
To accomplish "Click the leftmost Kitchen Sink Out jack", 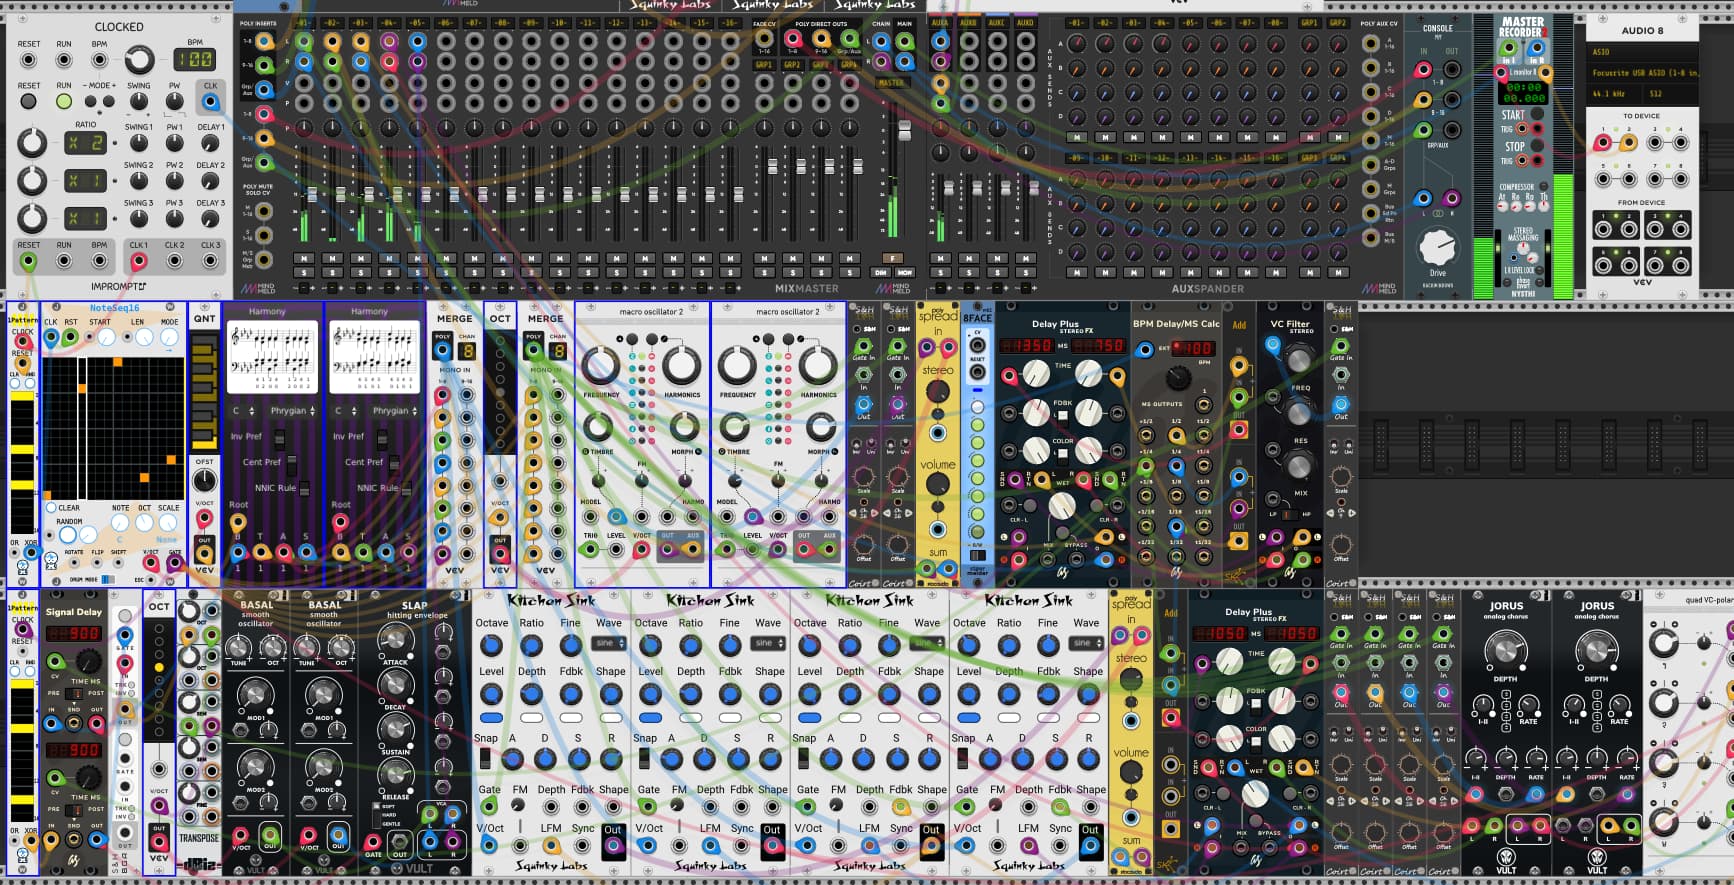I will pos(612,846).
